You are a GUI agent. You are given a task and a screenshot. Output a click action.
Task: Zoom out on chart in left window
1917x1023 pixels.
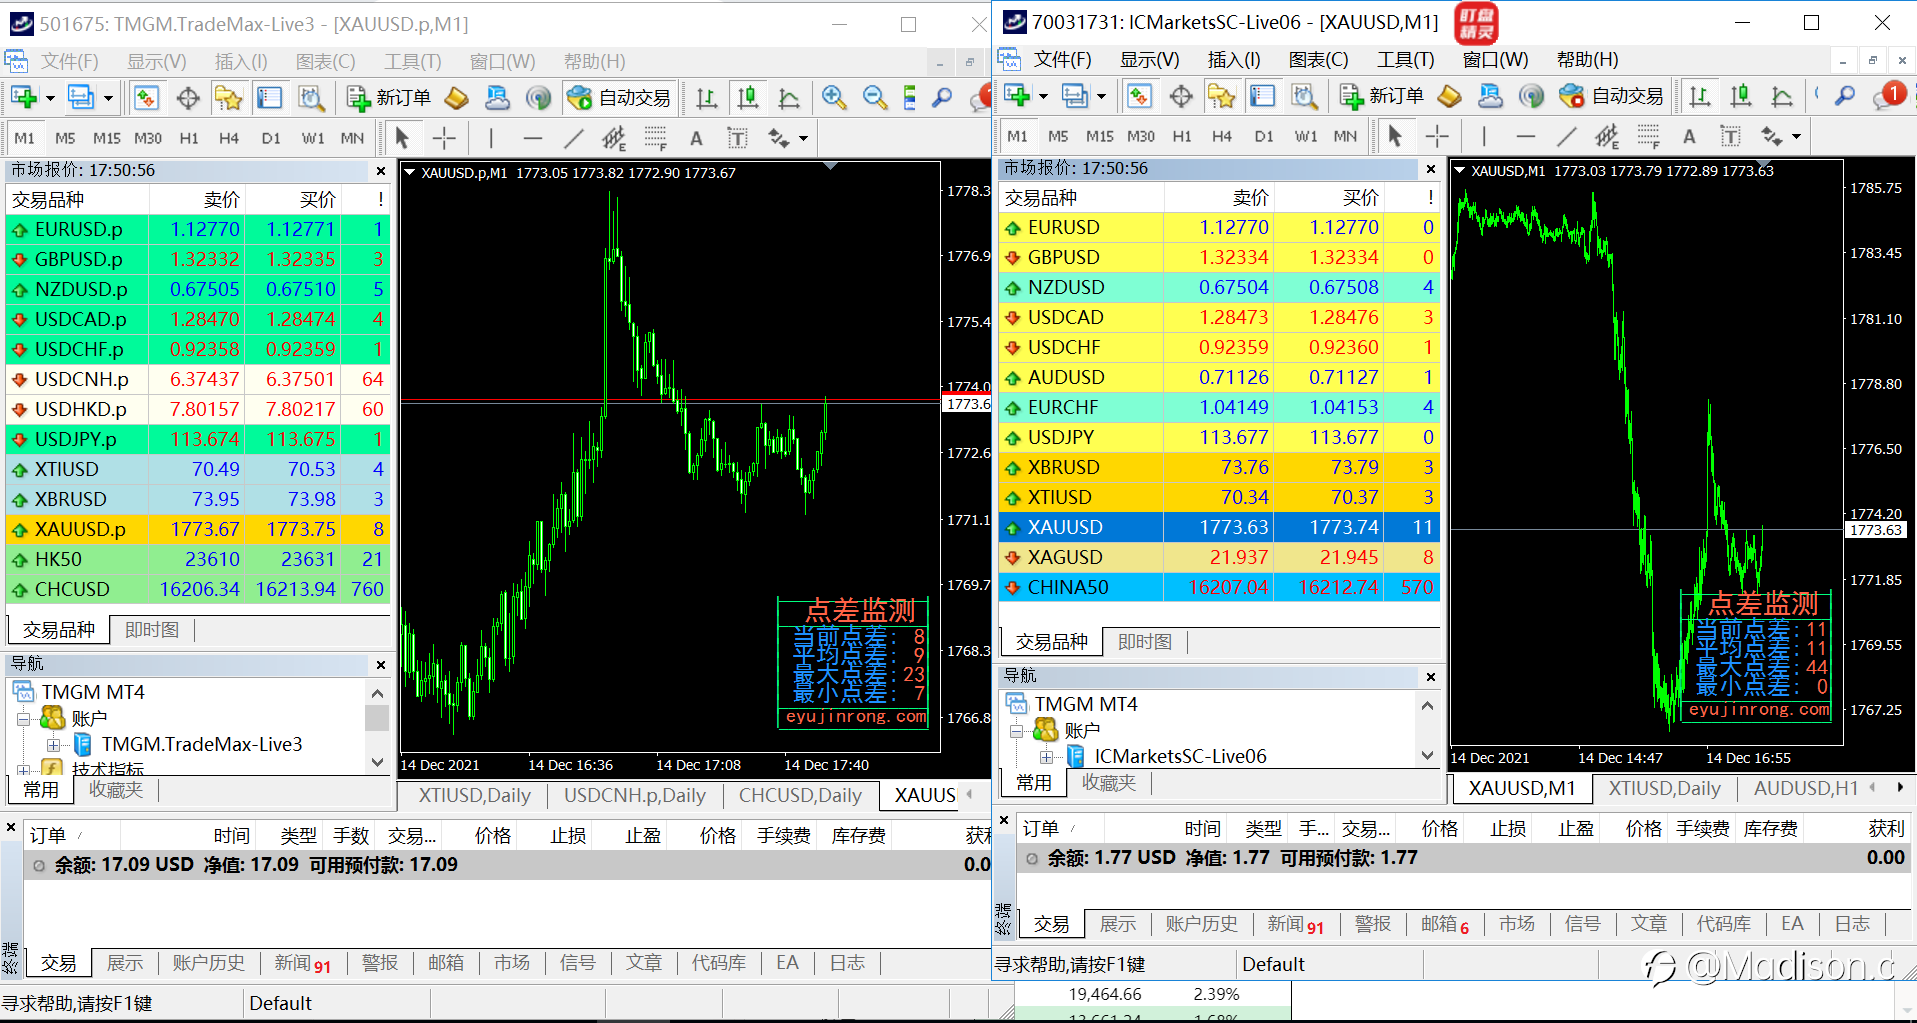[875, 98]
